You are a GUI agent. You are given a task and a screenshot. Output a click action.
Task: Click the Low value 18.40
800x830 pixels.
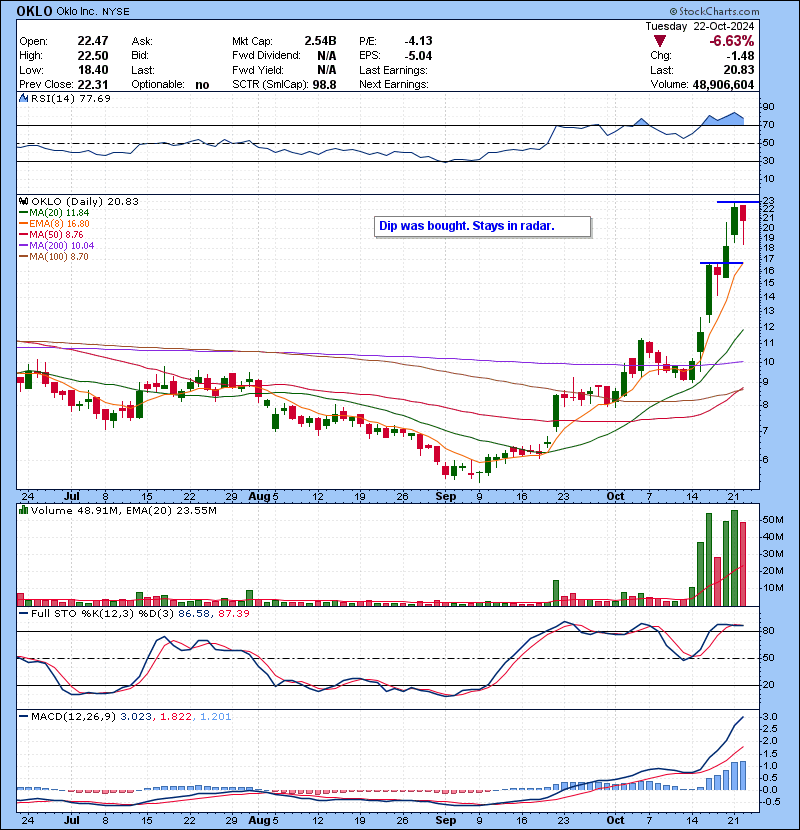click(x=93, y=70)
